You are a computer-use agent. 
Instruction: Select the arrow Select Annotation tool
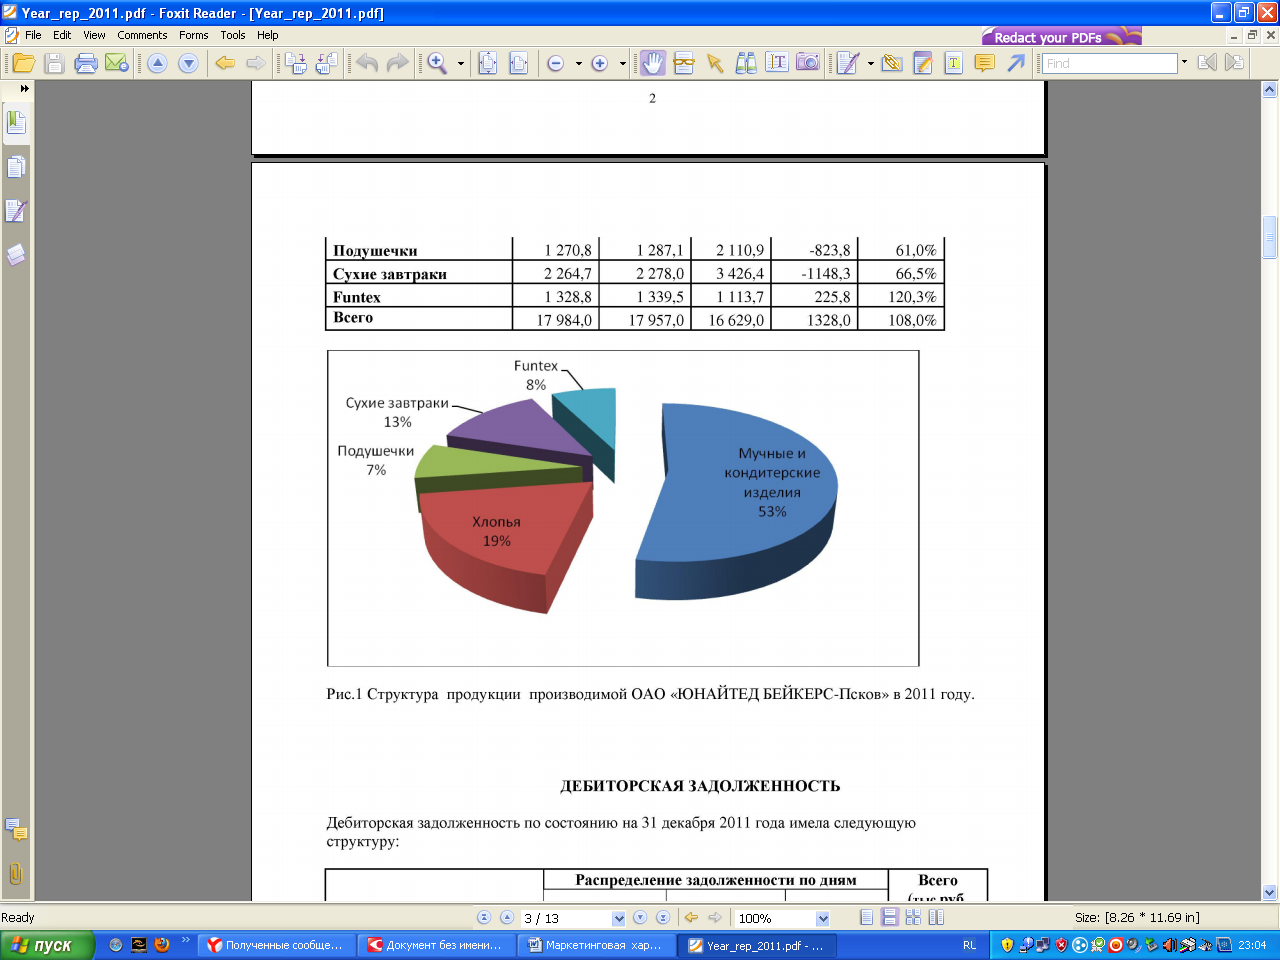tap(715, 63)
